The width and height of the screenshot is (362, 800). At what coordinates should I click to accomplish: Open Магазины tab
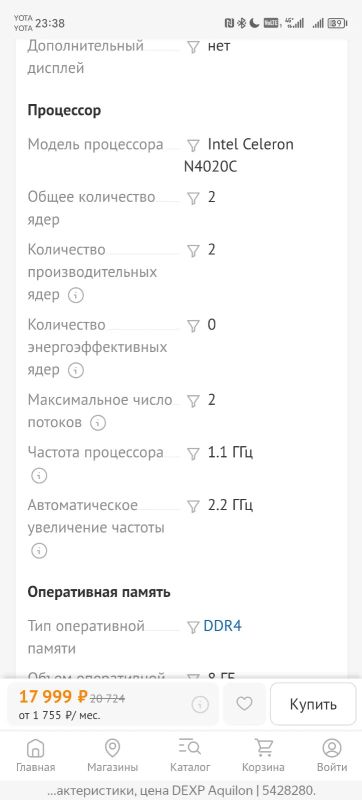pos(113,755)
